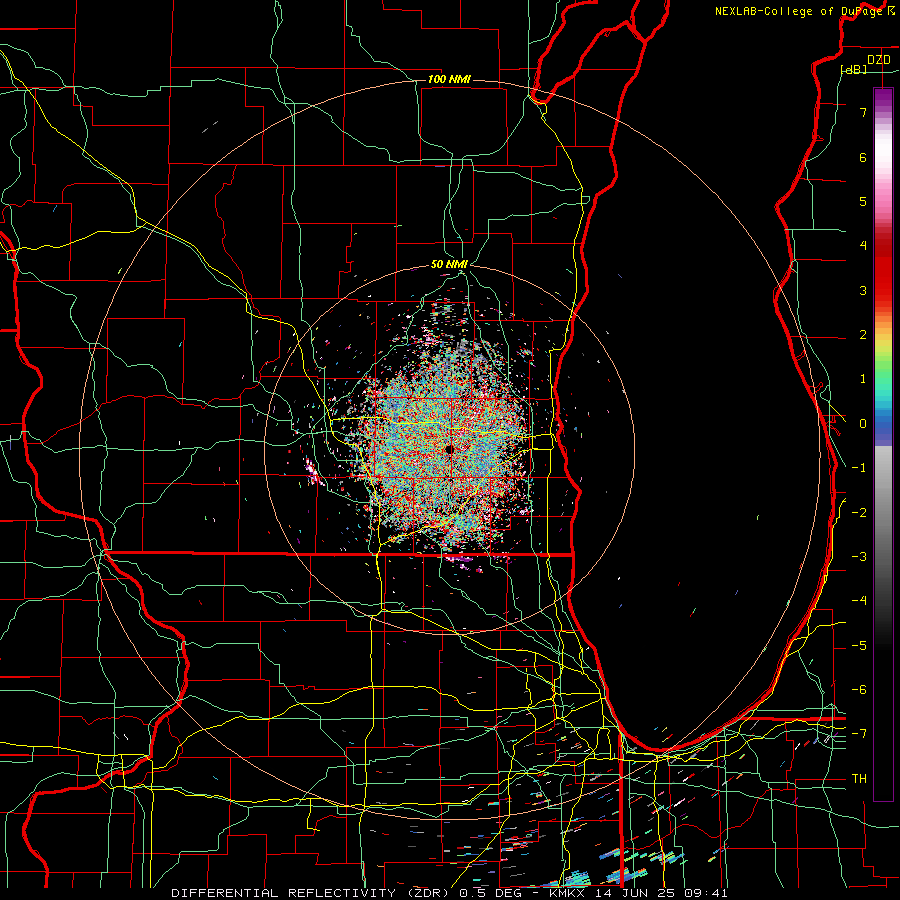Image resolution: width=900 pixels, height=900 pixels.
Task: Click the black radar site dot at center
Action: pos(449,449)
